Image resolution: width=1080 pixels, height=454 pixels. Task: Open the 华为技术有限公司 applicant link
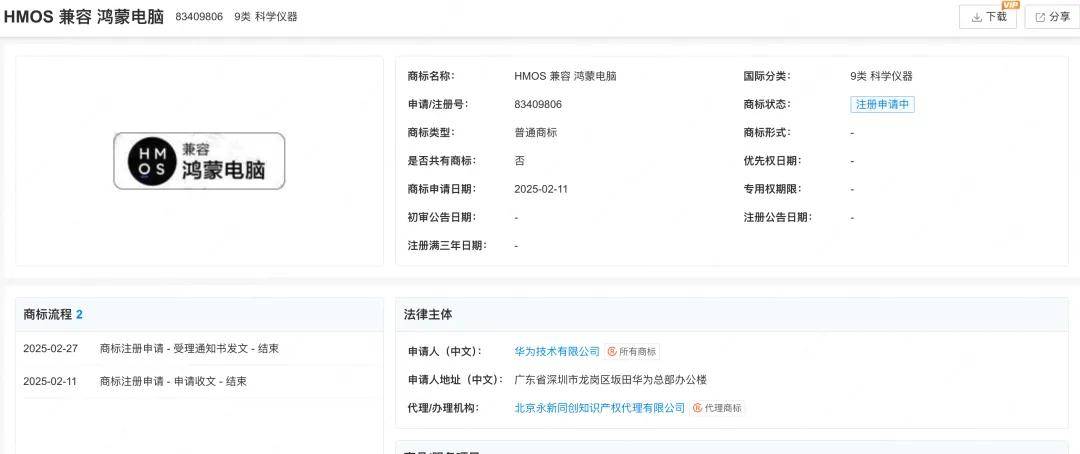(x=557, y=351)
